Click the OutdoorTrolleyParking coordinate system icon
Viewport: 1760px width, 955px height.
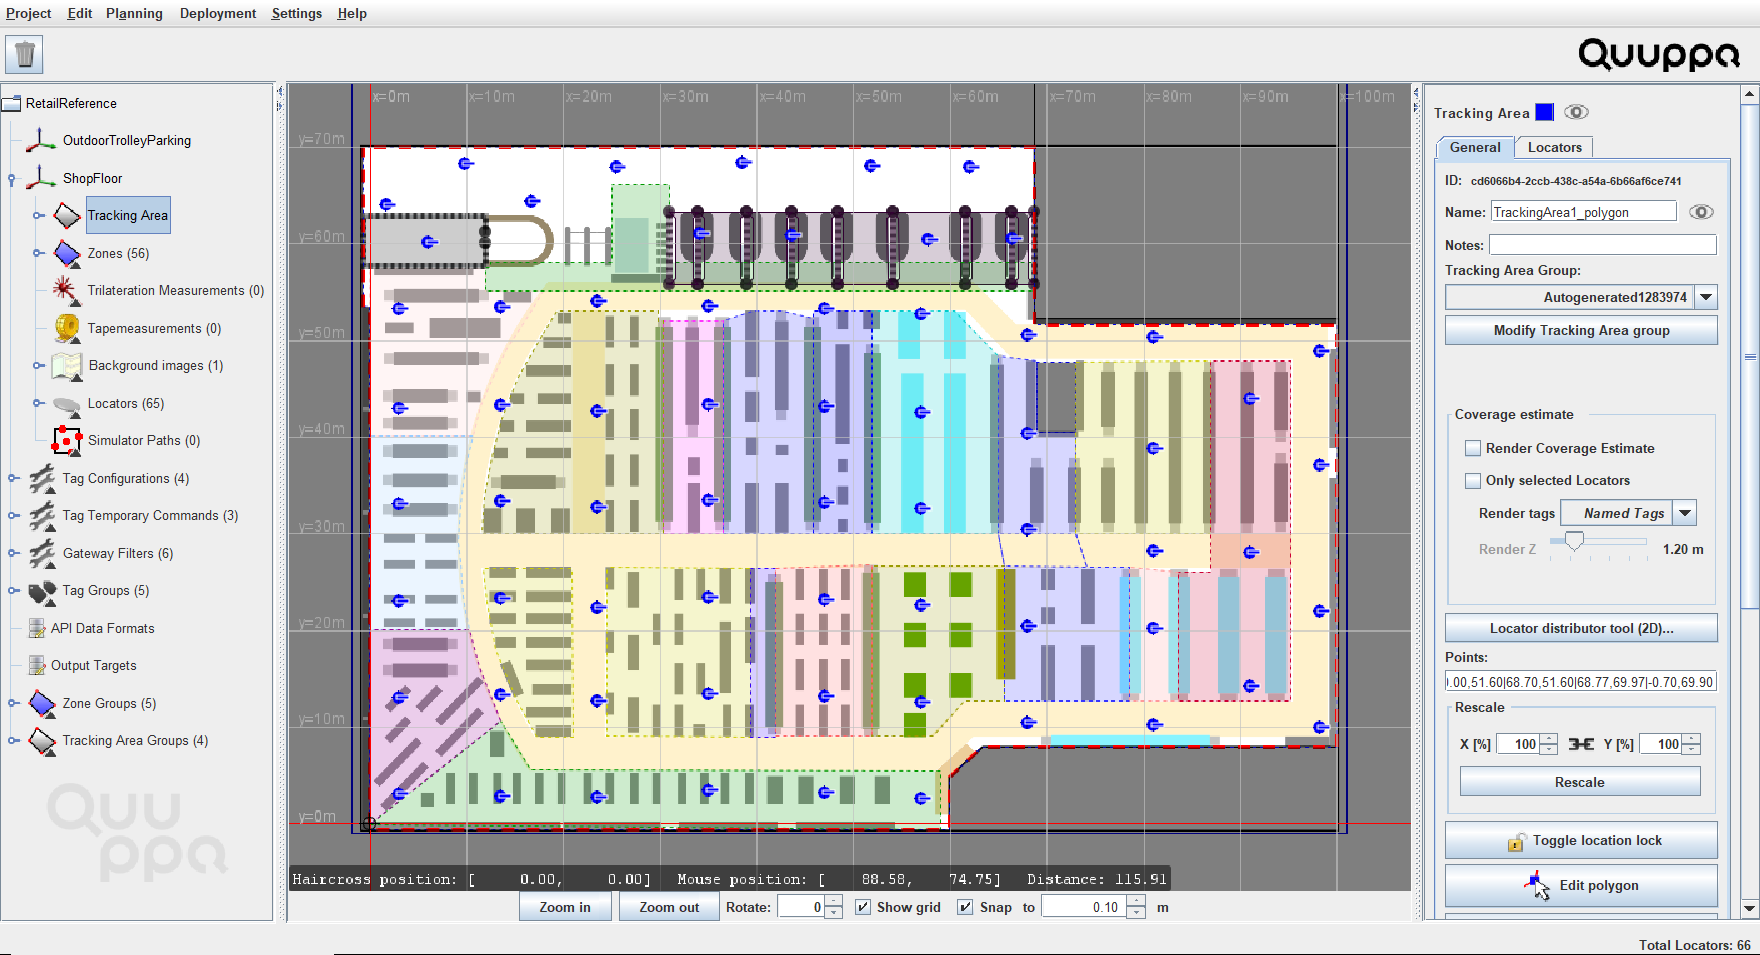[x=41, y=140]
